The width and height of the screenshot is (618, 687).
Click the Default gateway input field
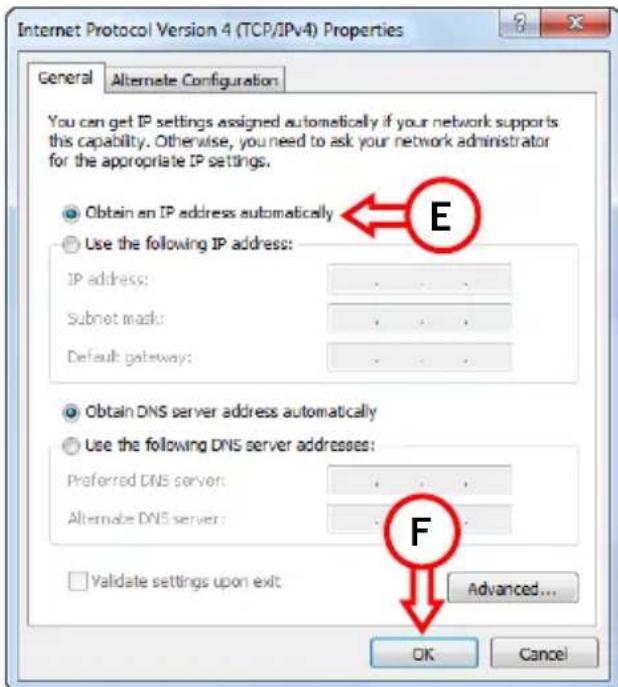[419, 357]
